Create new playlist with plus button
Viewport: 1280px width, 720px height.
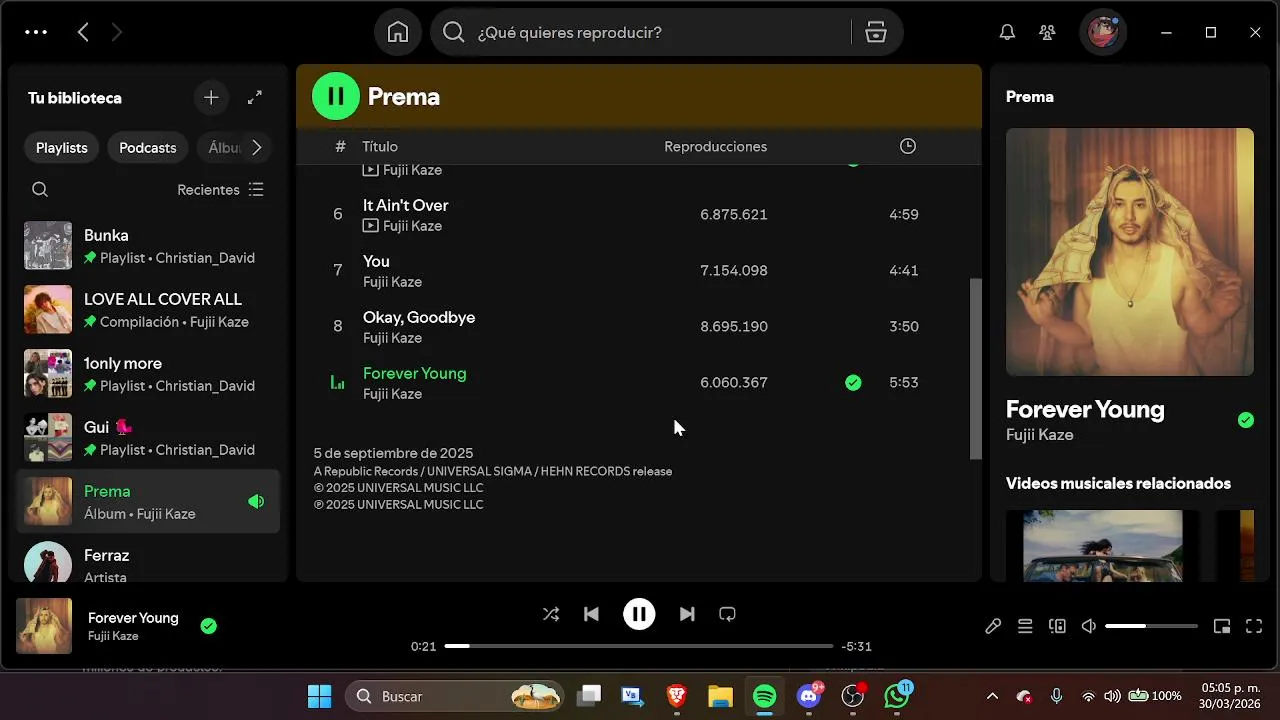(211, 97)
